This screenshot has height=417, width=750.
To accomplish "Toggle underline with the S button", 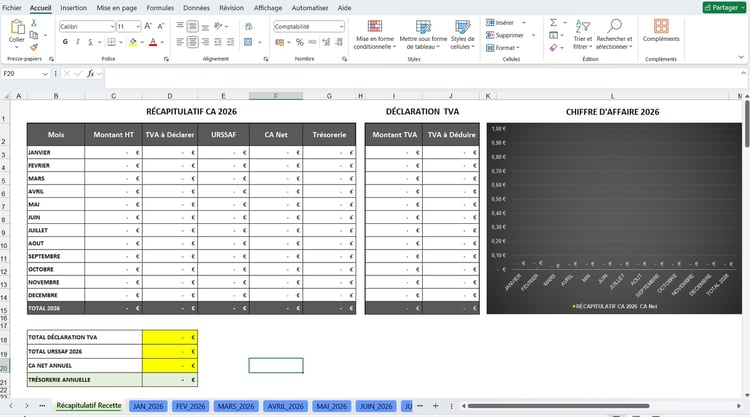I will (x=90, y=42).
